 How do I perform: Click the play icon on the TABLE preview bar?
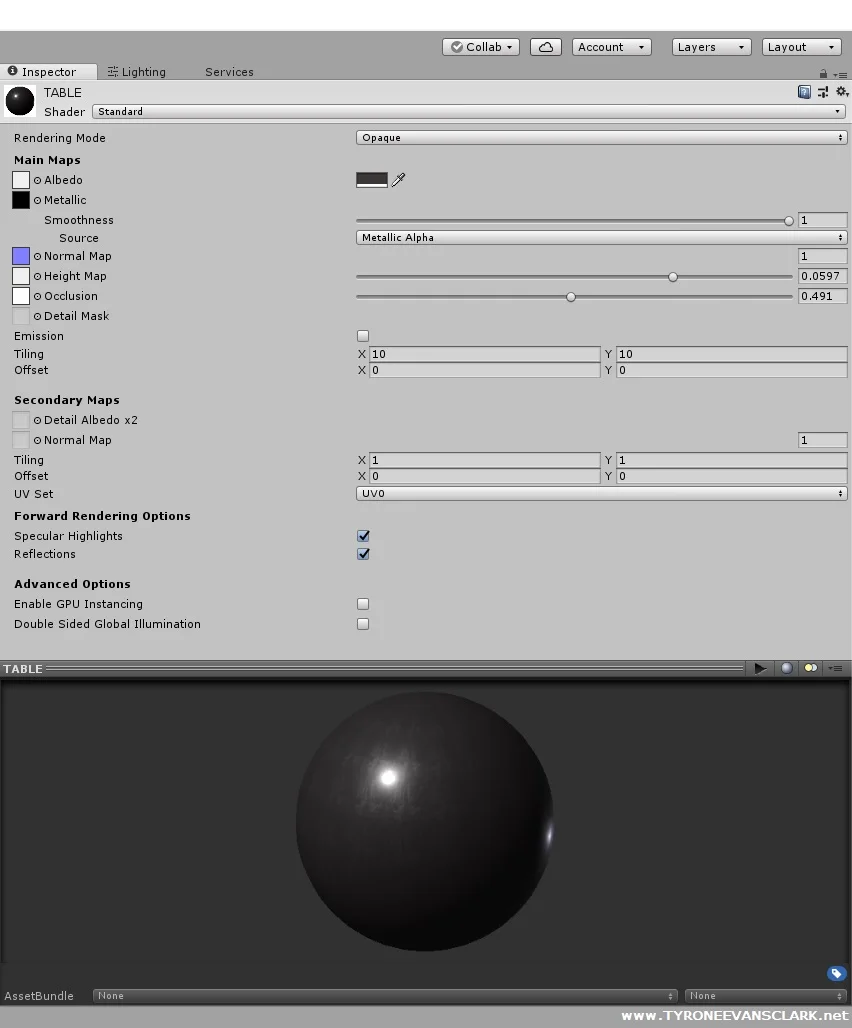760,668
